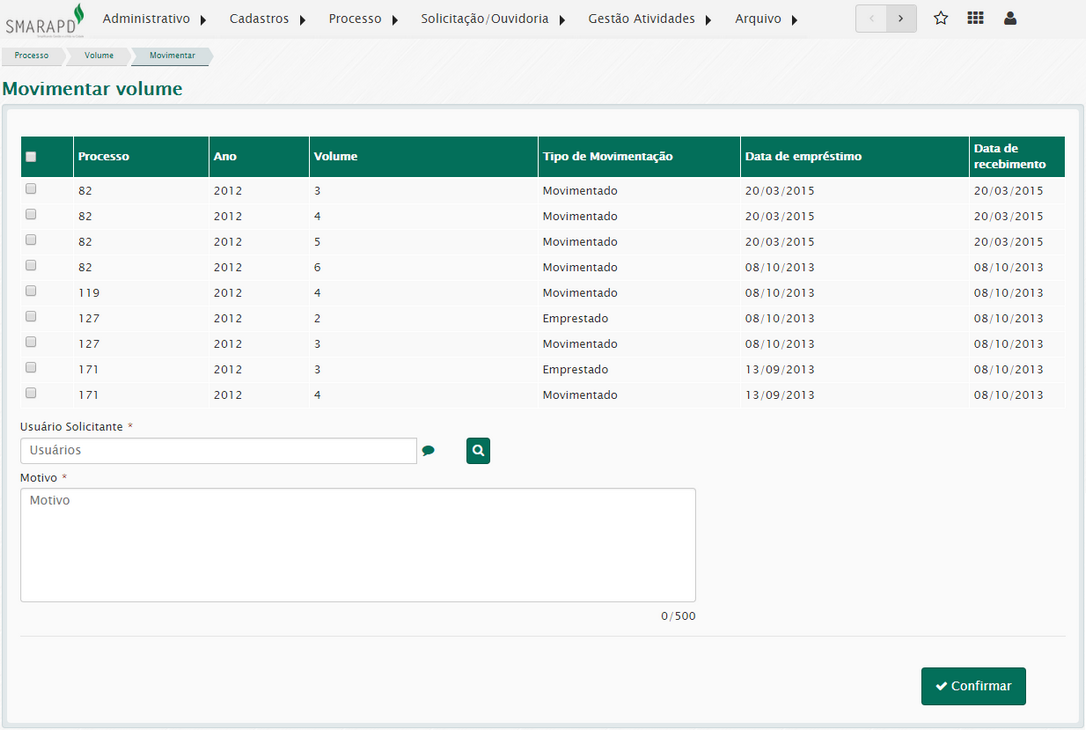
Task: Expand the Cadastros menu
Action: click(267, 19)
